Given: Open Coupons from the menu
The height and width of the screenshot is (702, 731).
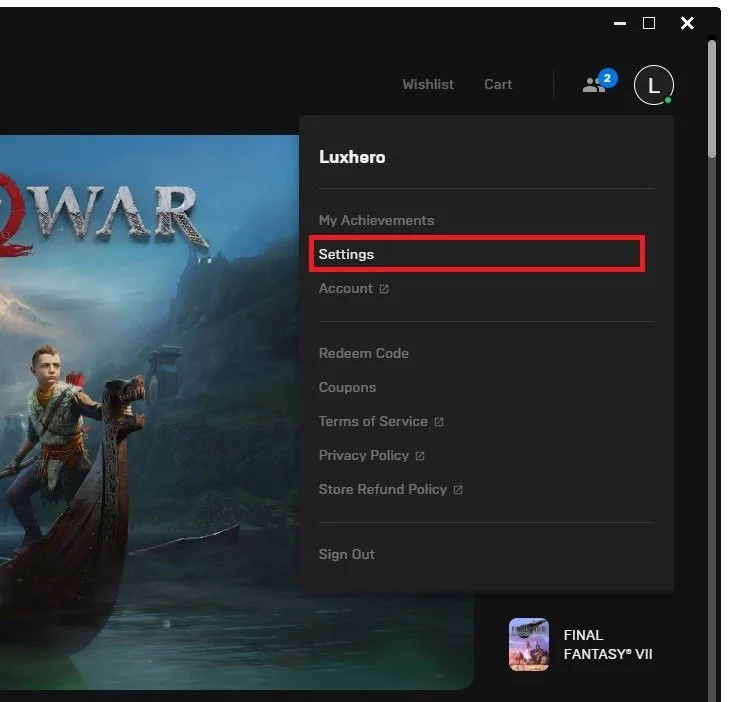Looking at the screenshot, I should 347,387.
